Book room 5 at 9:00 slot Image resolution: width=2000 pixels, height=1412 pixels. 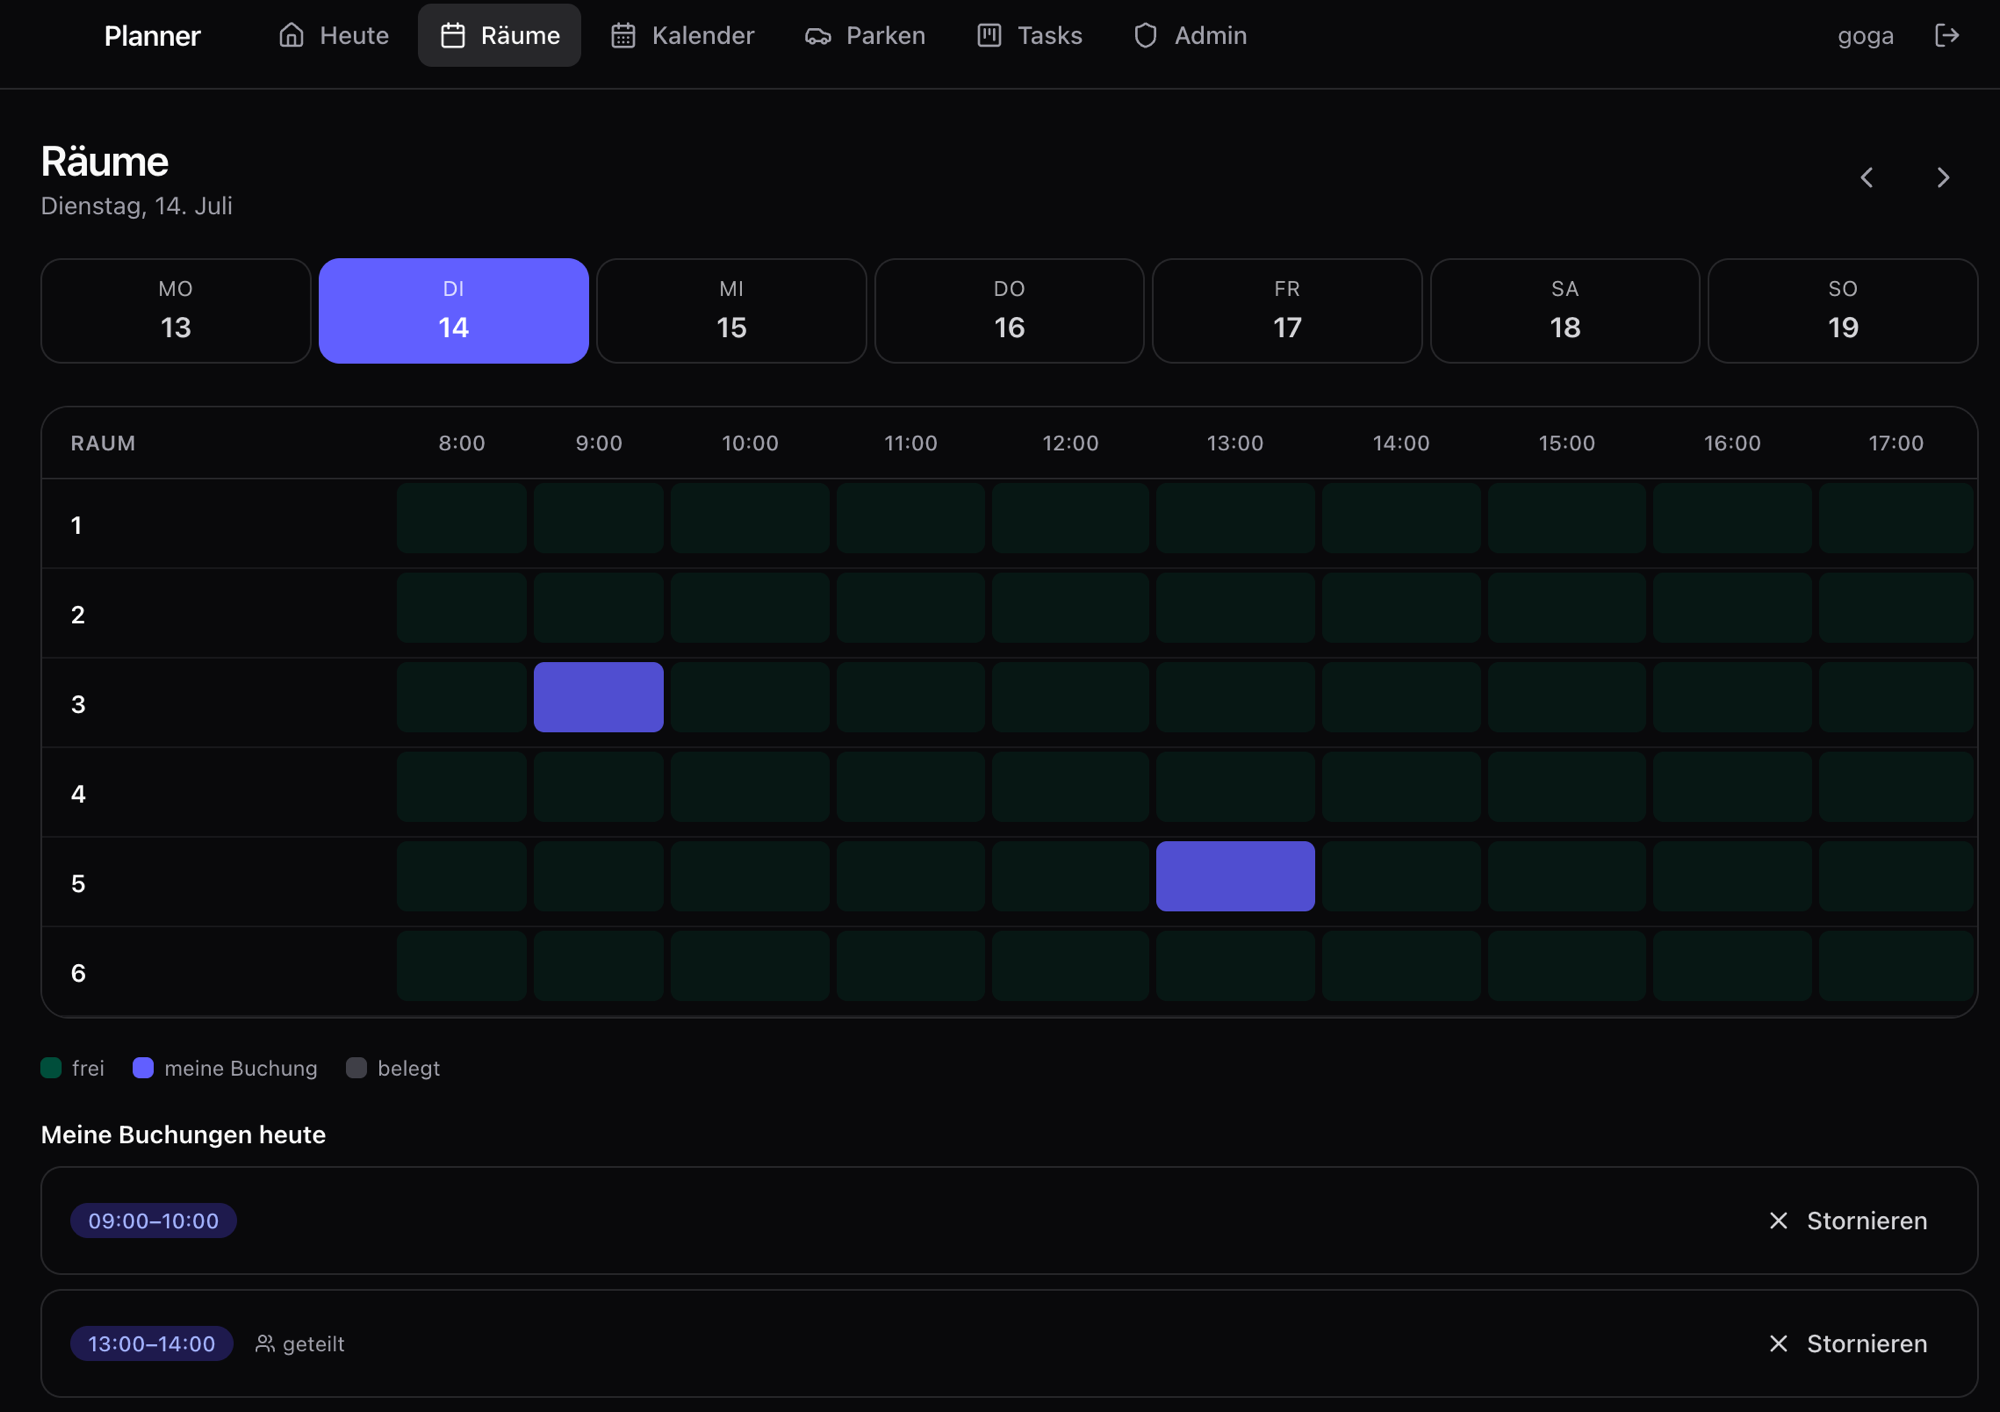[599, 876]
